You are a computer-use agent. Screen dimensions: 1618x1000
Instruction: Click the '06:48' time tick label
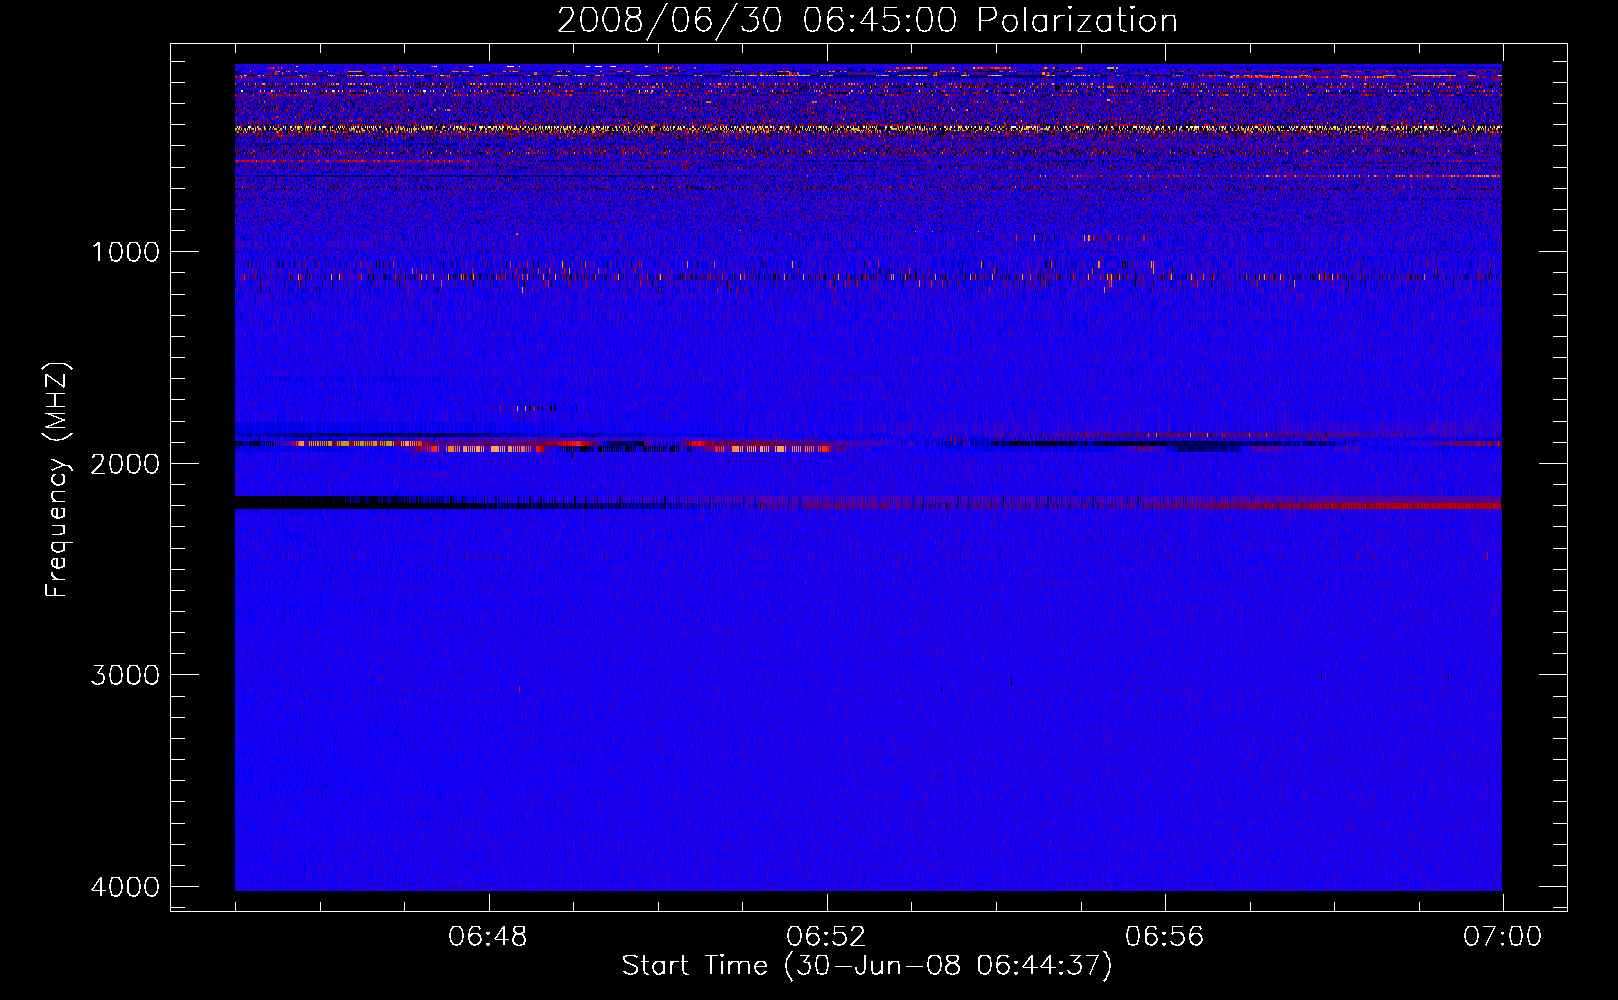pos(488,937)
